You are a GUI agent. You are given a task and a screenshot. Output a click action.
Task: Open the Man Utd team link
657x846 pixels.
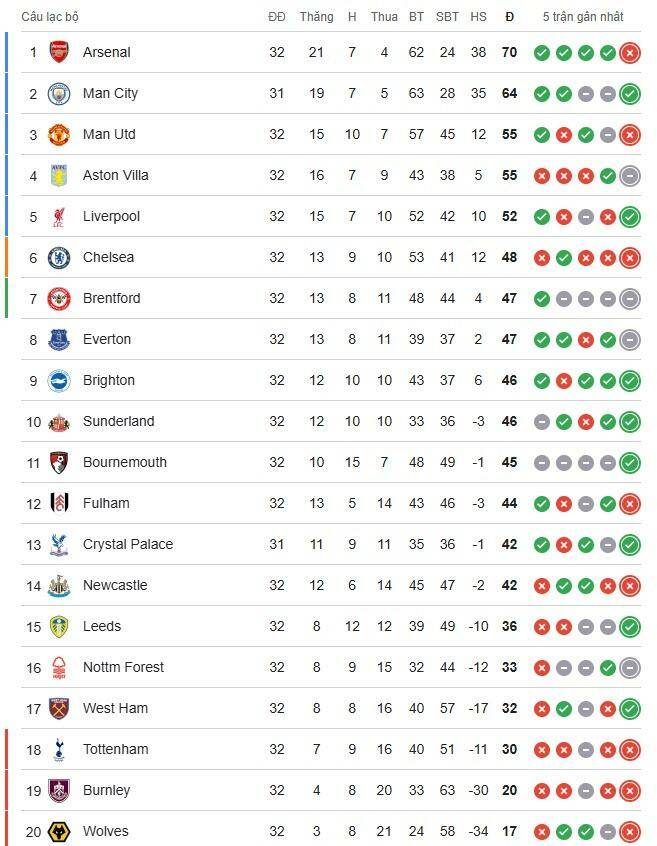[109, 134]
